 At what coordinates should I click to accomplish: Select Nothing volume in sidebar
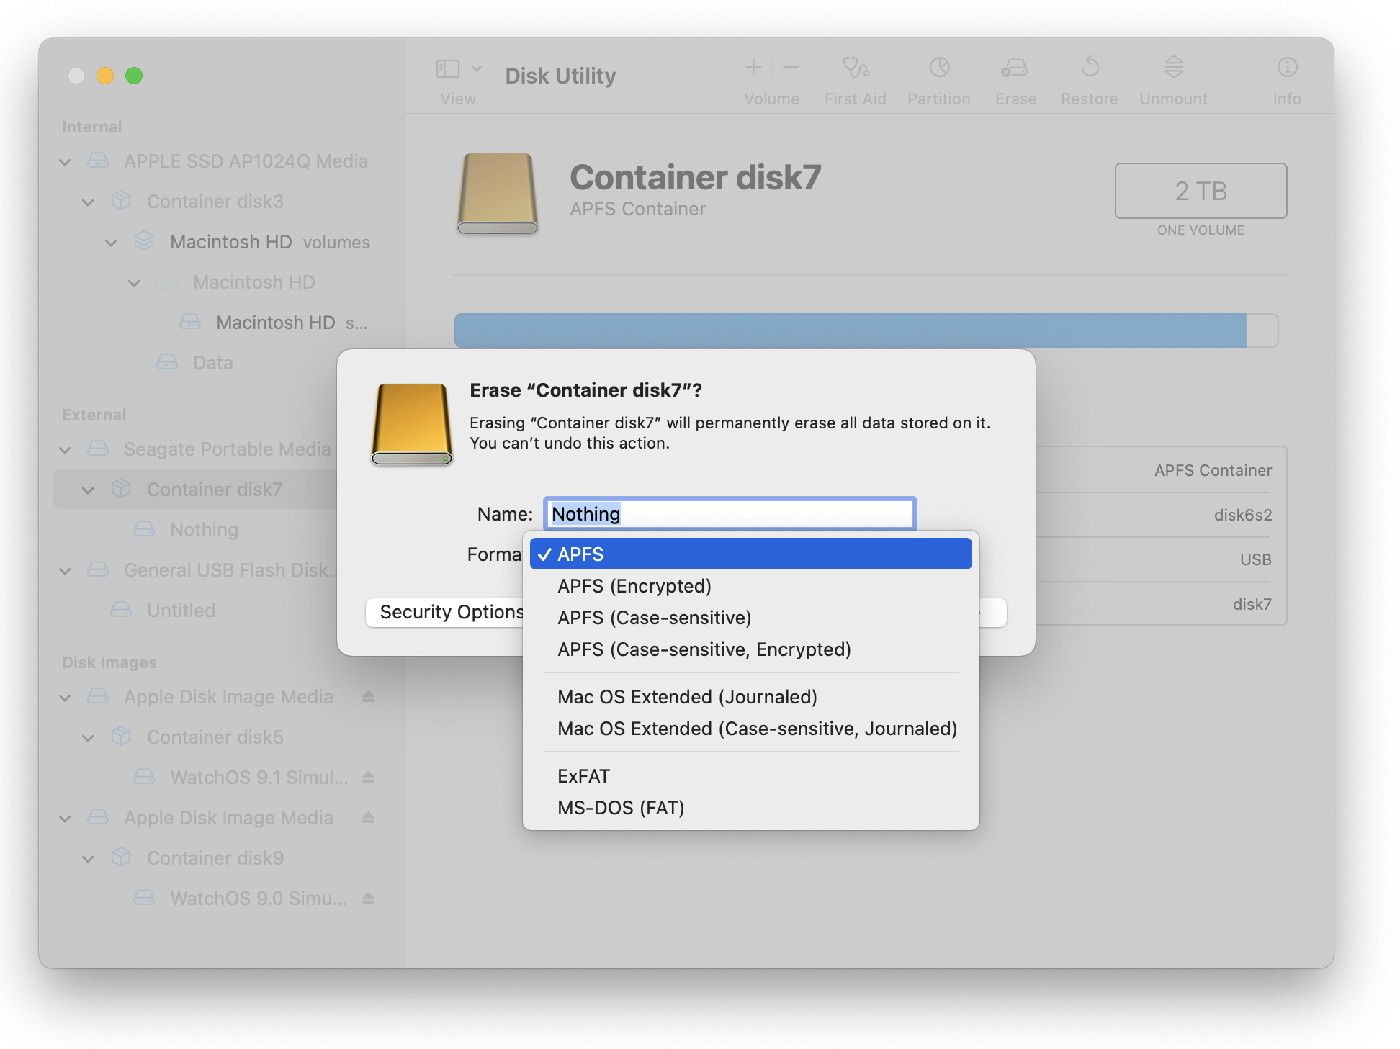click(x=204, y=529)
